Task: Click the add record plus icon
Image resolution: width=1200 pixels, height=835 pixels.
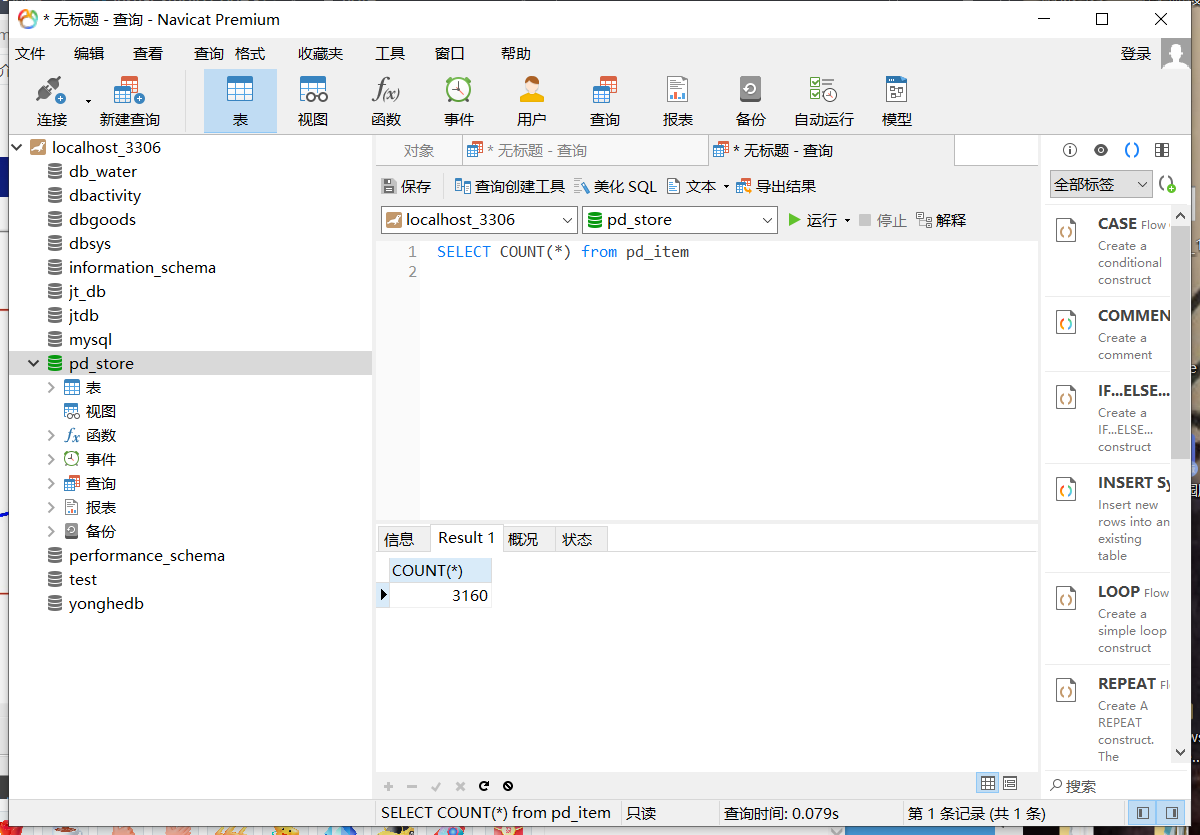Action: coord(388,786)
